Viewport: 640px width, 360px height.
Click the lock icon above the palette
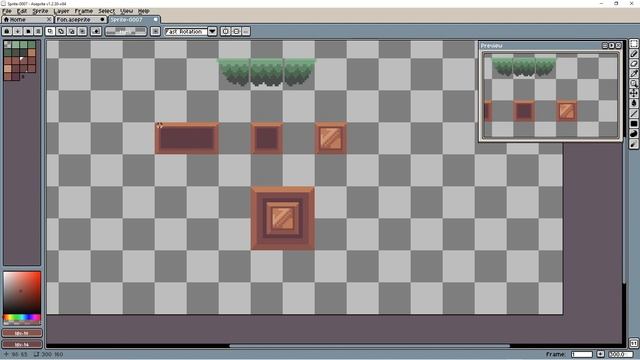point(7,31)
